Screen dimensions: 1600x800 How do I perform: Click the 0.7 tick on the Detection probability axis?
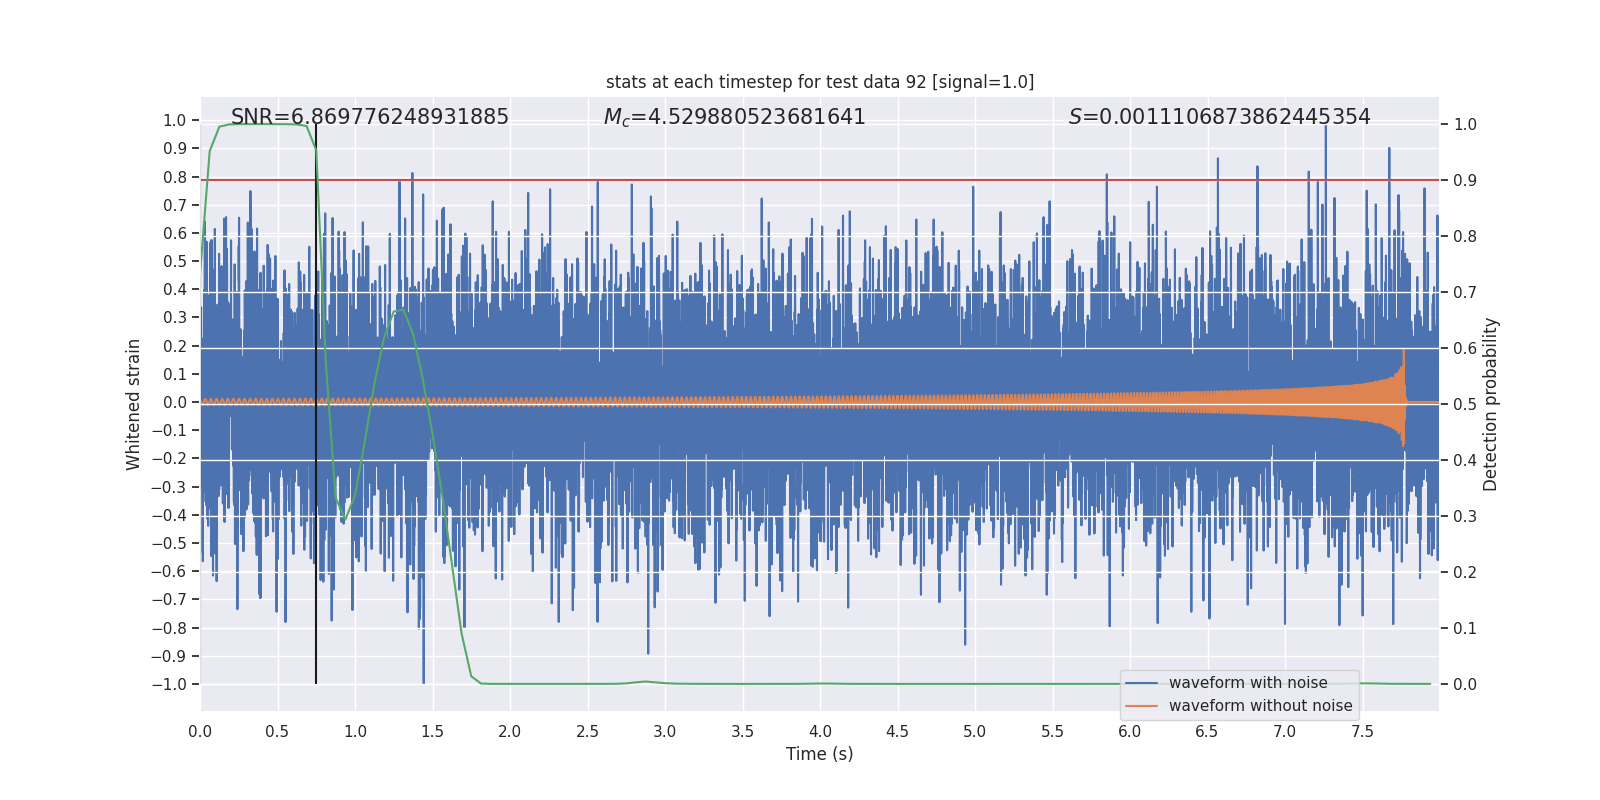pyautogui.click(x=1465, y=293)
